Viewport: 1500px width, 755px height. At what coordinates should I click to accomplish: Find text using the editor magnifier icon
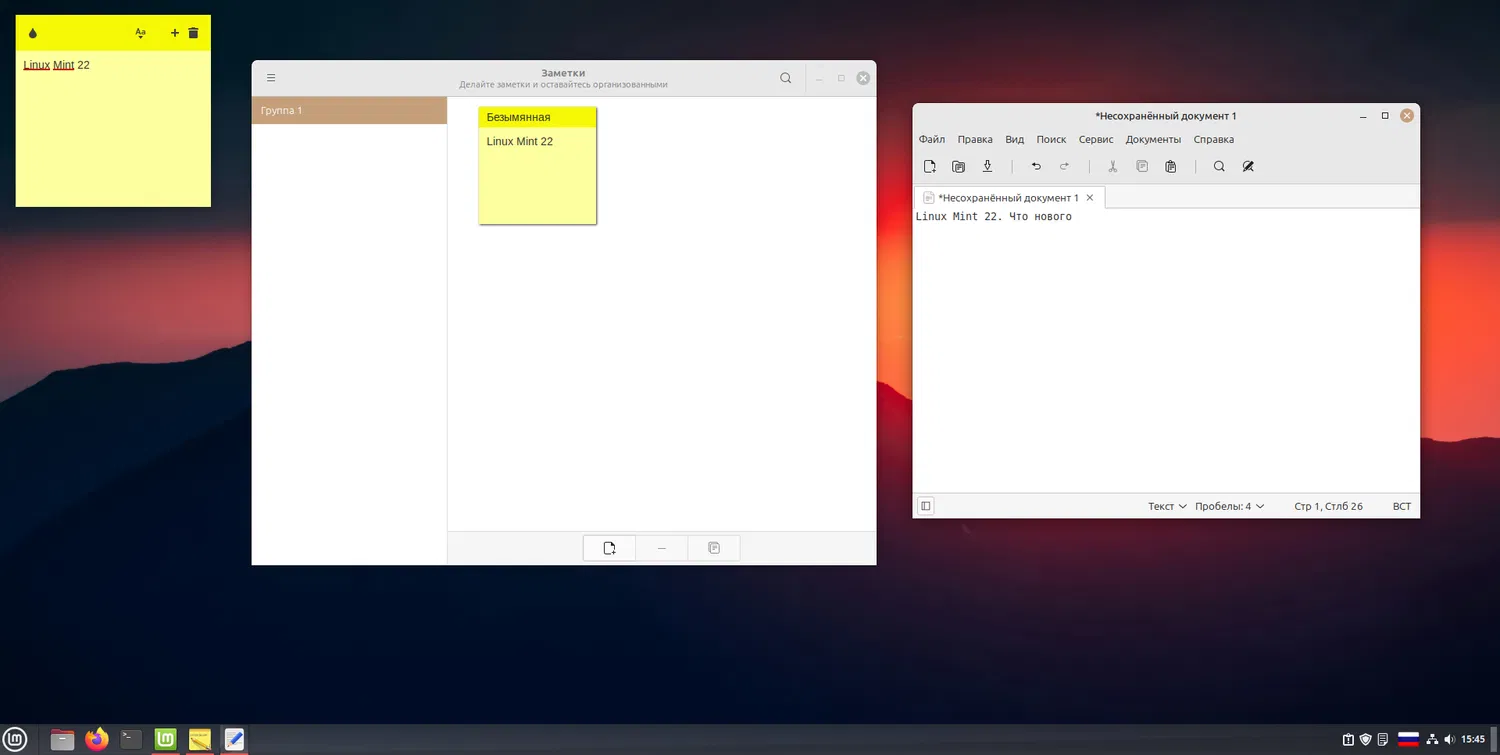1219,167
